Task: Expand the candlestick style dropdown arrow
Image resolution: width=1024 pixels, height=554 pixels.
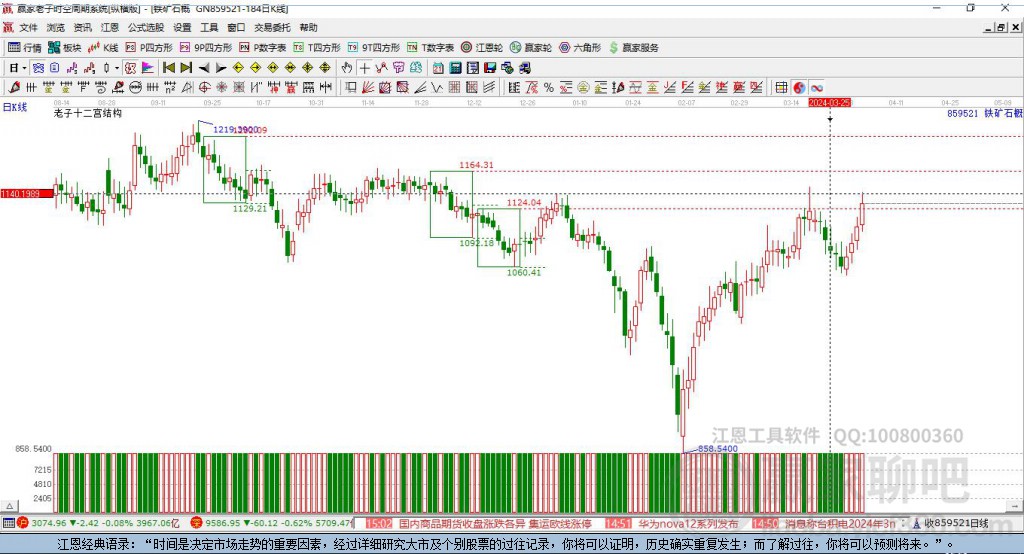Action: tap(117, 67)
